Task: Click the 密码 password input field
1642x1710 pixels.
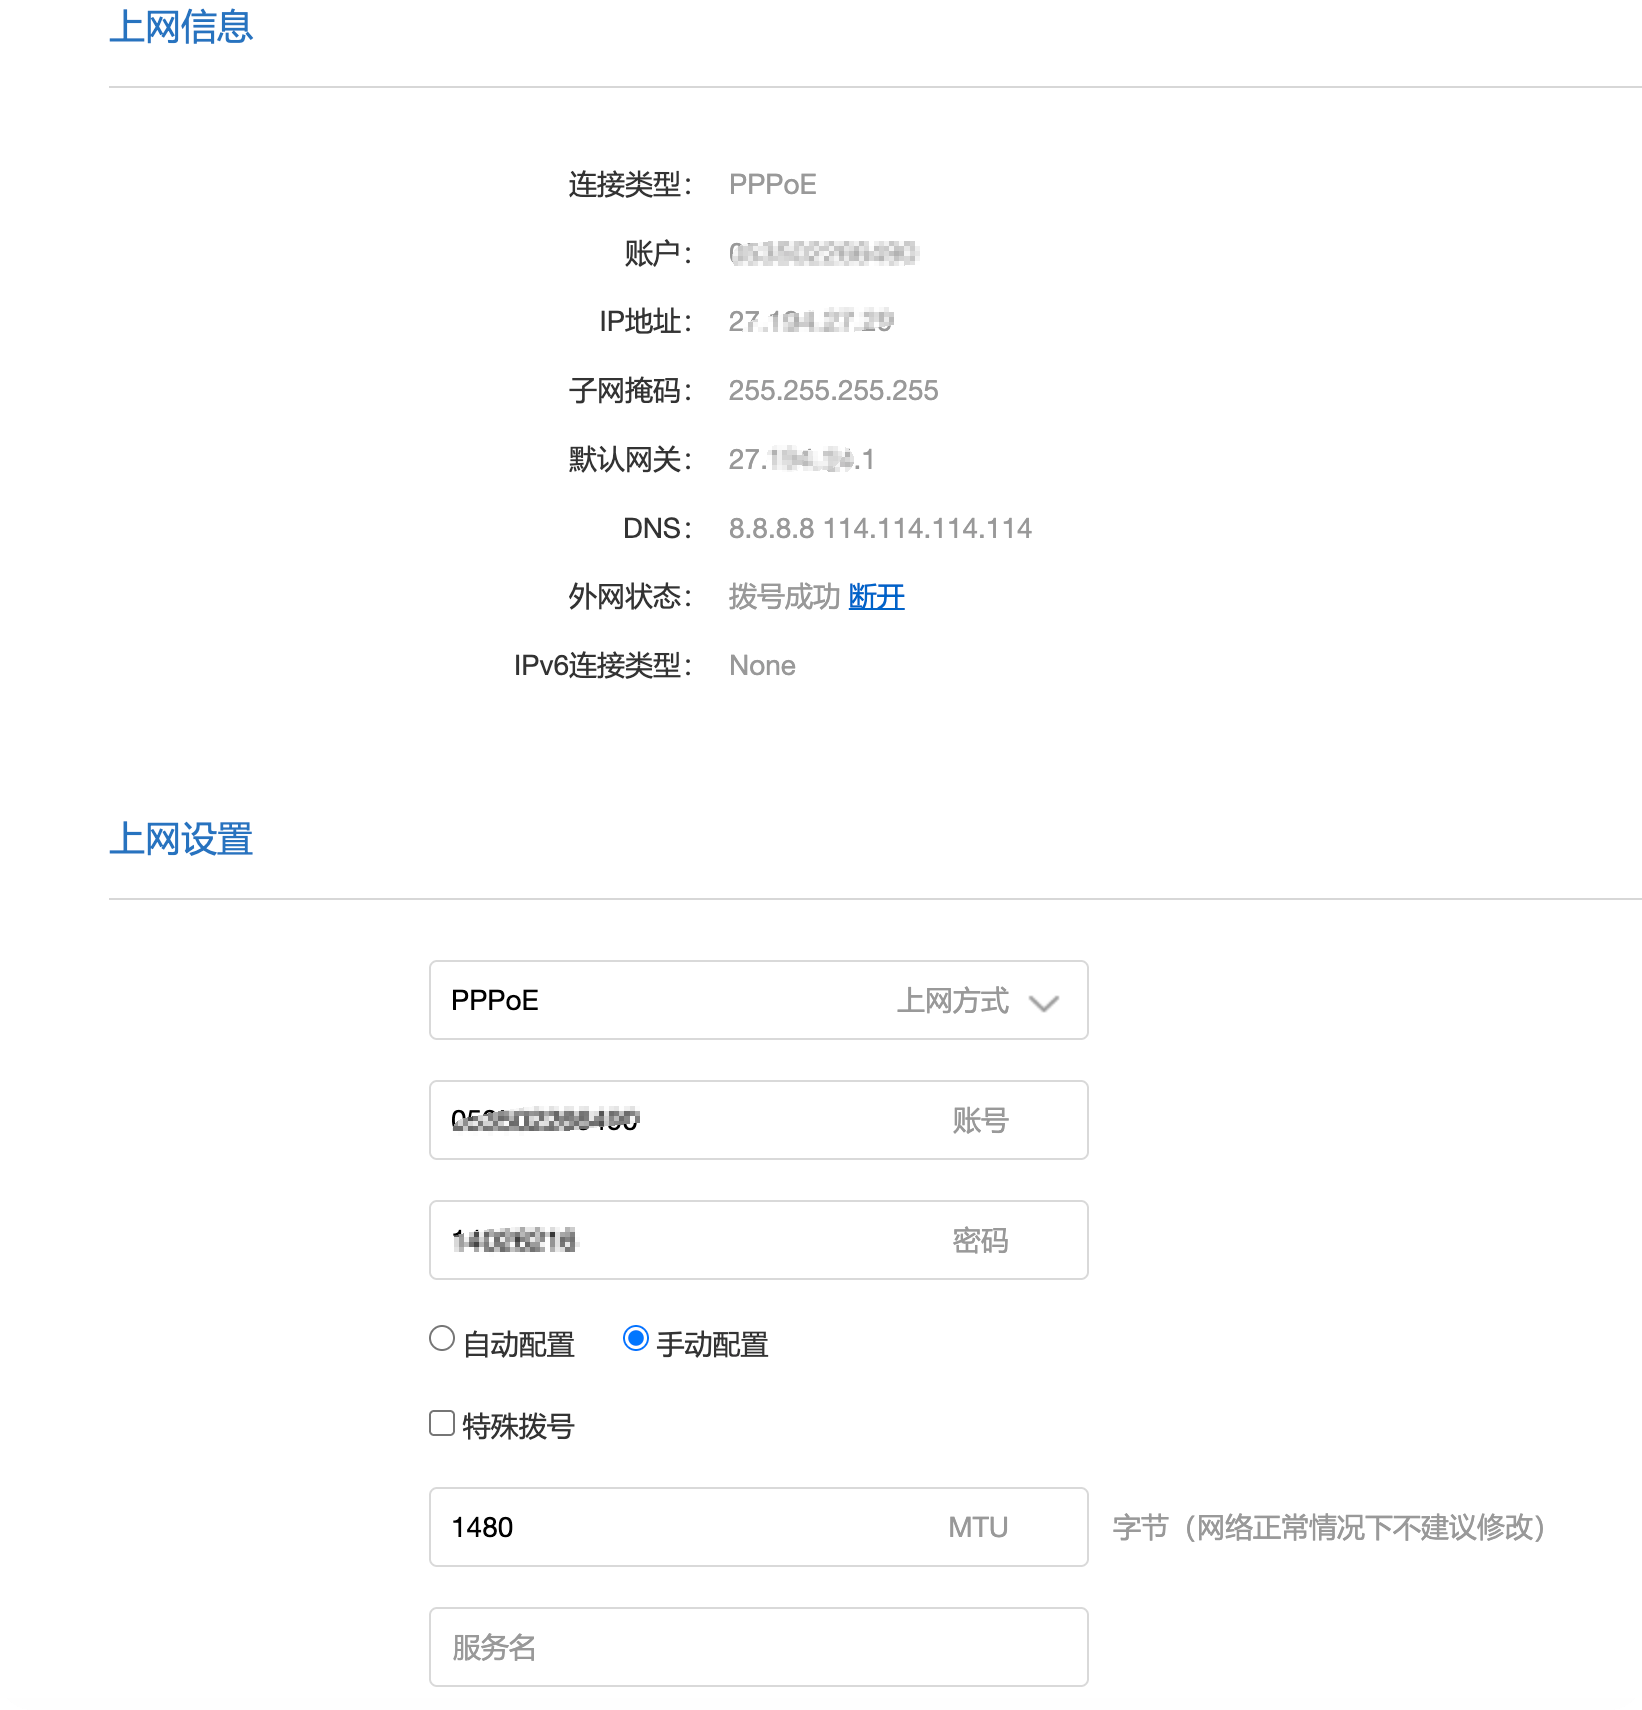Action: [758, 1240]
